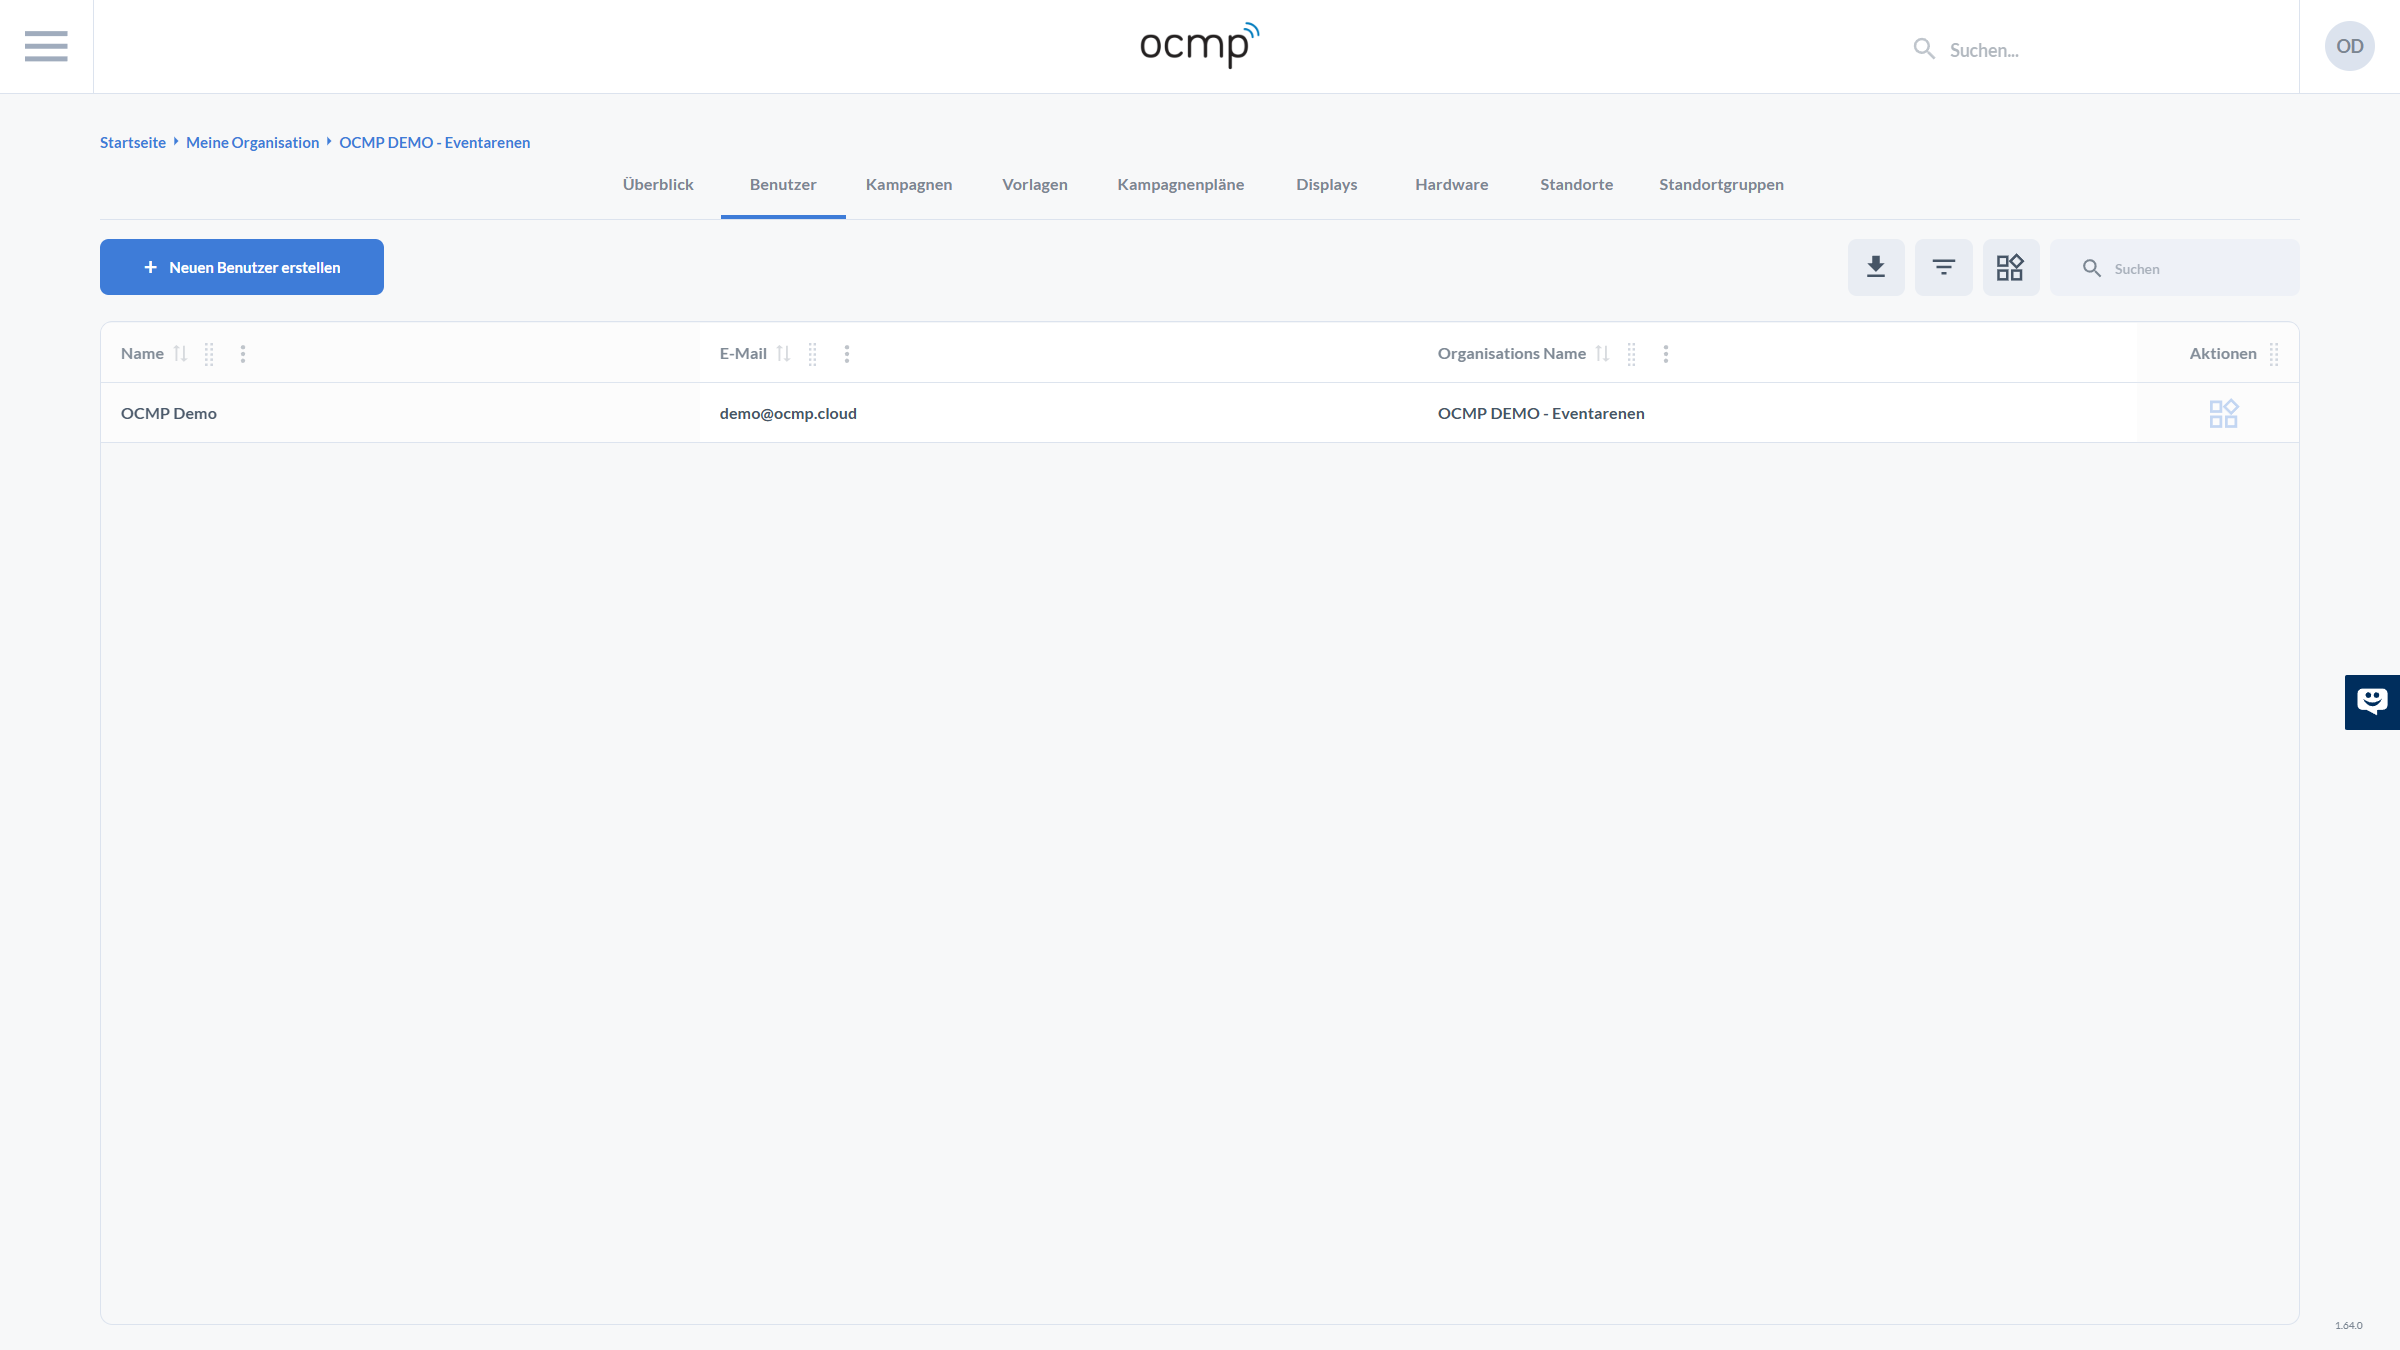Toggle sort on Organisations Name column
This screenshot has height=1350, width=2400.
[1602, 354]
